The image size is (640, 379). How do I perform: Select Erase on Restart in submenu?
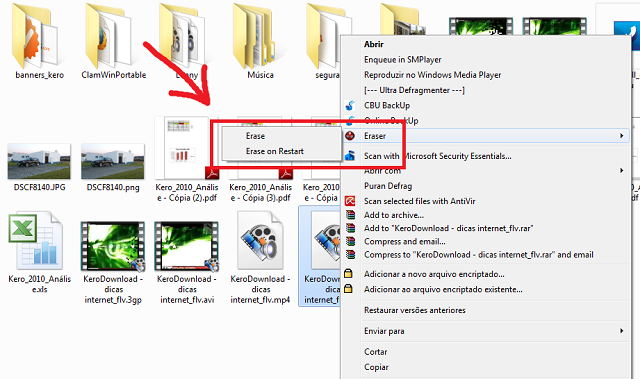click(275, 151)
